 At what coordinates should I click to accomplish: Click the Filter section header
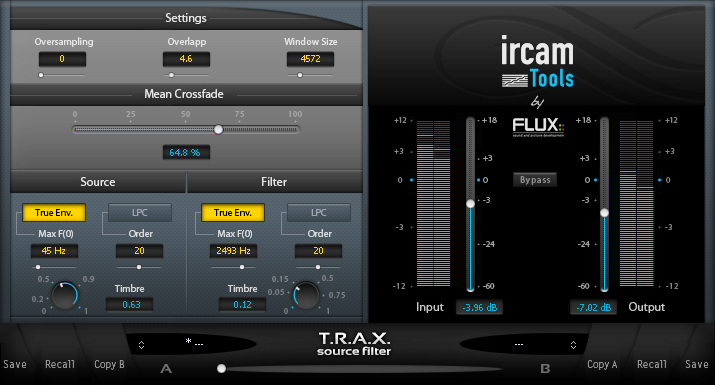pos(274,182)
